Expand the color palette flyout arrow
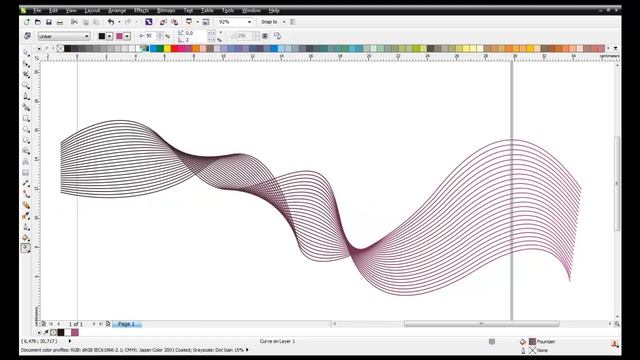Viewport: 640px width, 360px height. pos(615,48)
